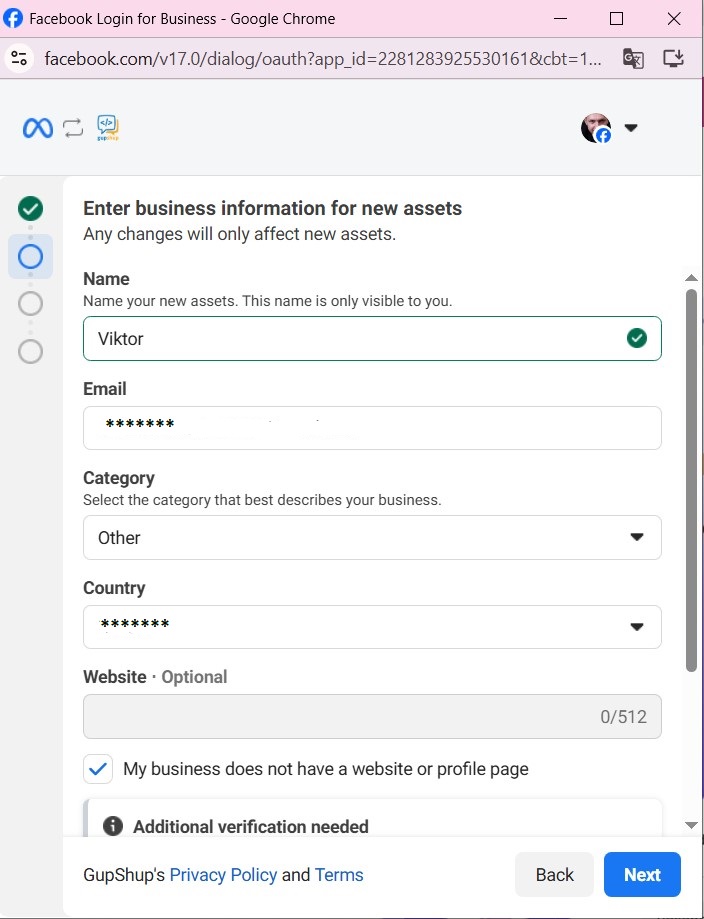The width and height of the screenshot is (704, 919).
Task: Open the Category dropdown showing Other
Action: (x=372, y=537)
